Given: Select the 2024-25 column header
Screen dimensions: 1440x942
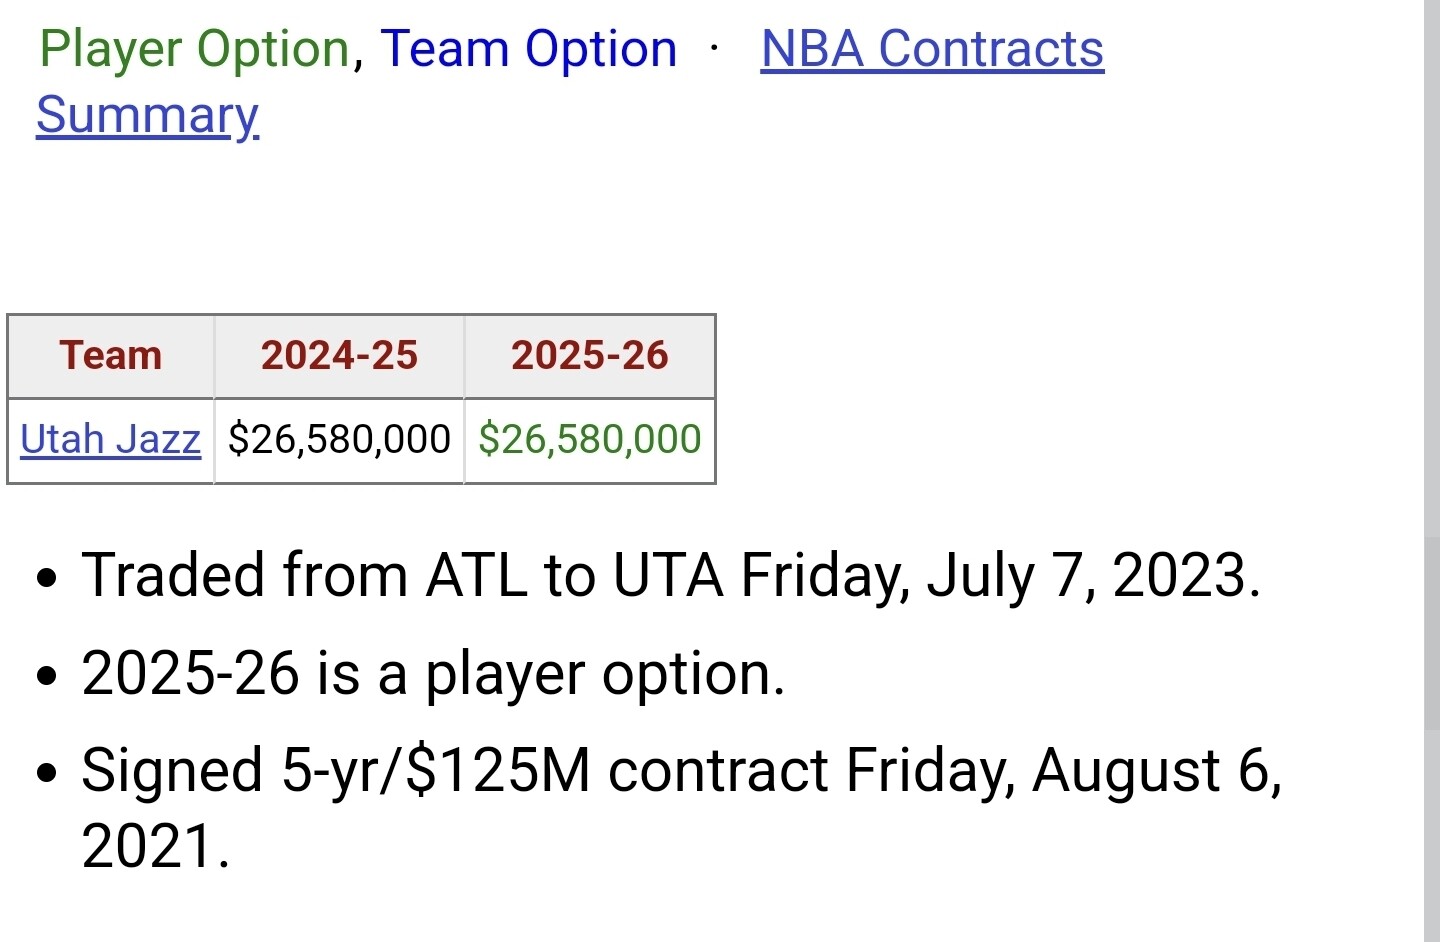Looking at the screenshot, I should pos(339,356).
